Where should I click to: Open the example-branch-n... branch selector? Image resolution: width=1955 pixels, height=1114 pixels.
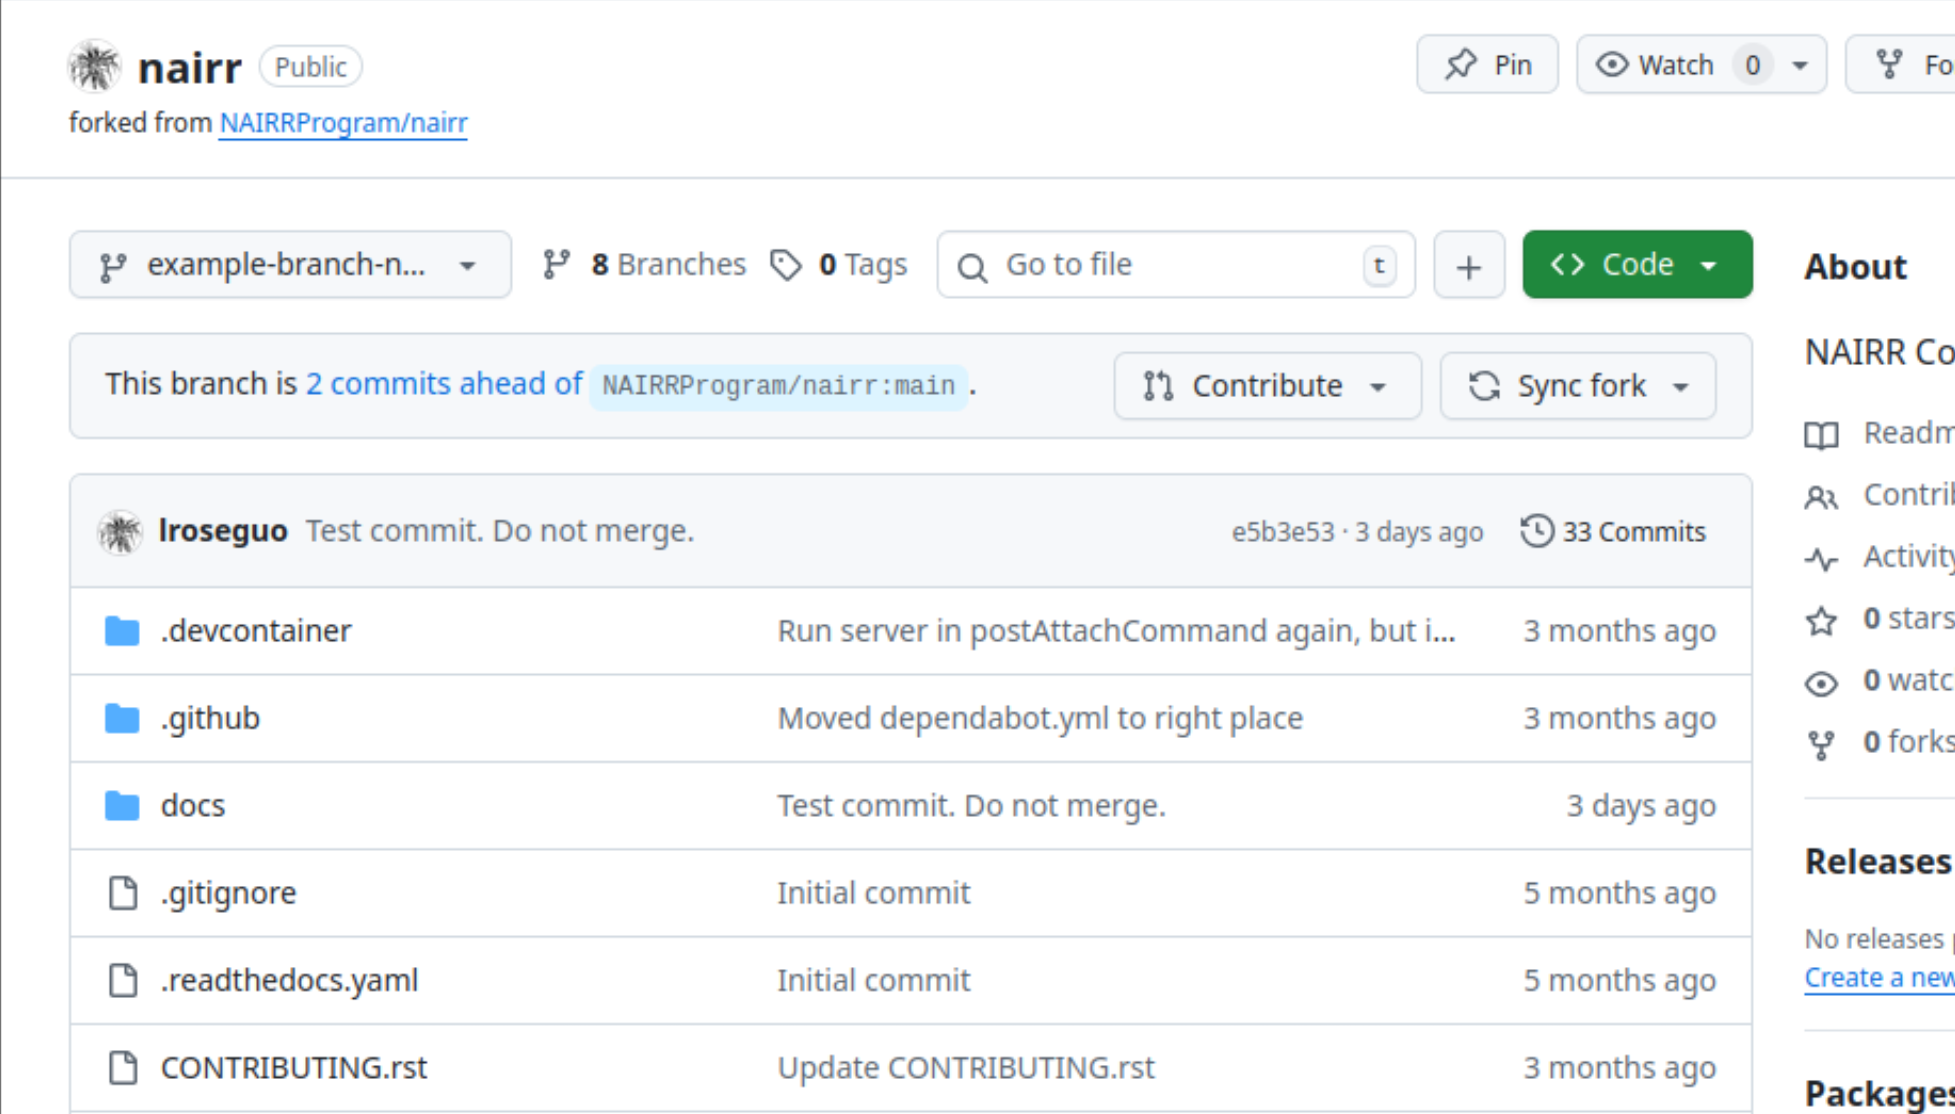click(290, 265)
